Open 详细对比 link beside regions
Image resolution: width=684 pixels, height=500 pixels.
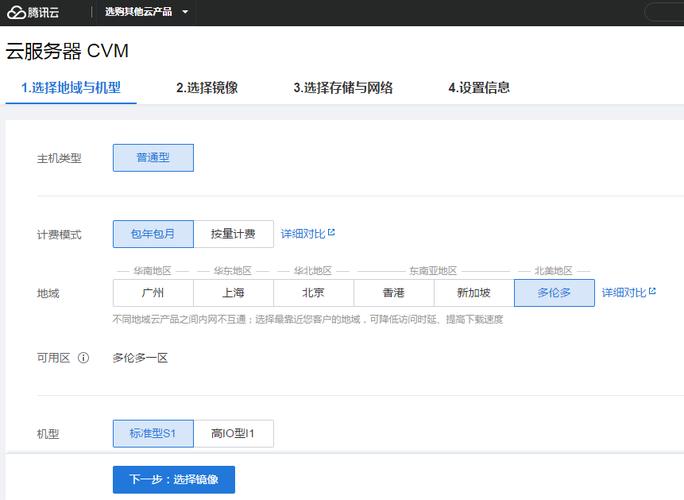tap(629, 292)
